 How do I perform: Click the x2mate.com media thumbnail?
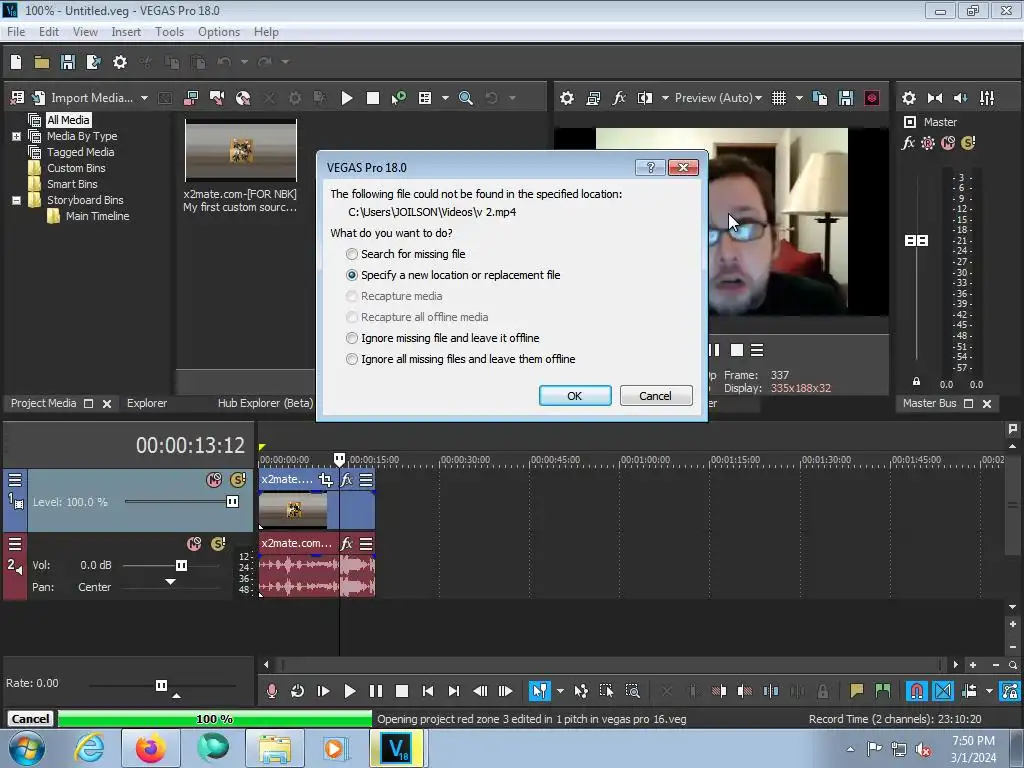click(x=241, y=151)
